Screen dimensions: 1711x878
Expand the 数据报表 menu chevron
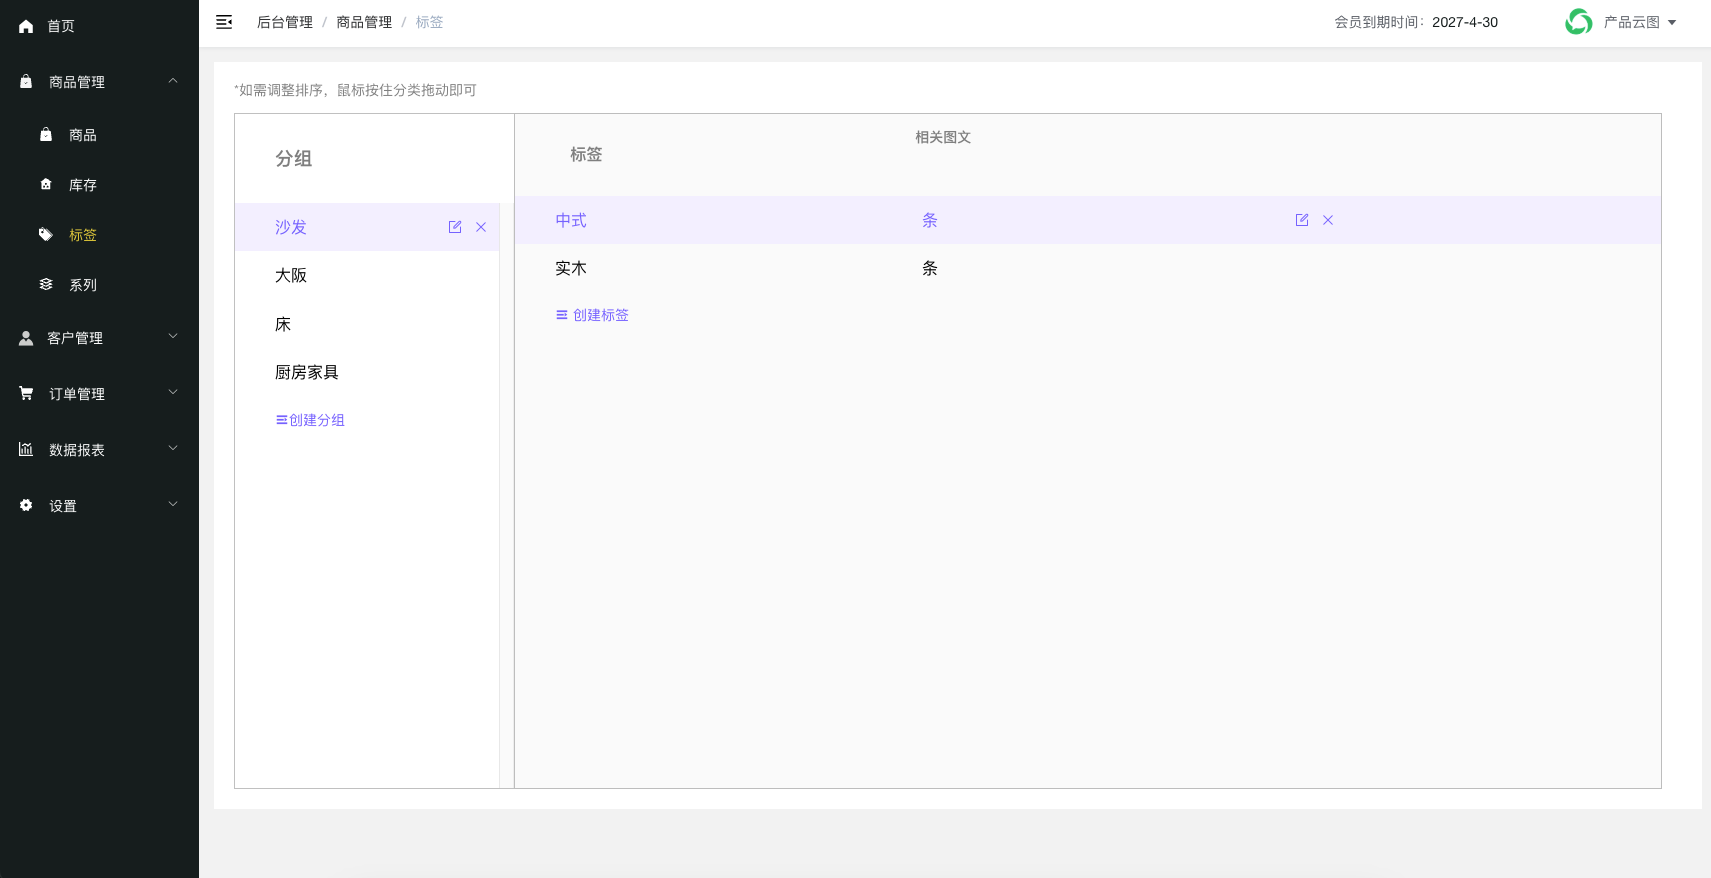click(x=173, y=449)
